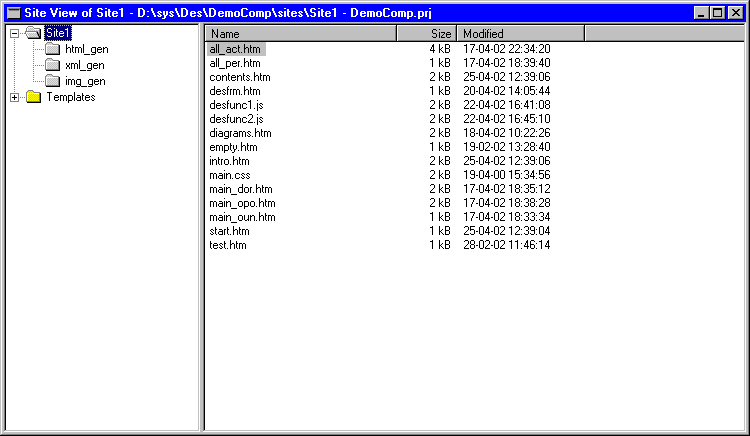This screenshot has width=750, height=436.
Task: Sort files by Modified column header
Action: point(520,33)
